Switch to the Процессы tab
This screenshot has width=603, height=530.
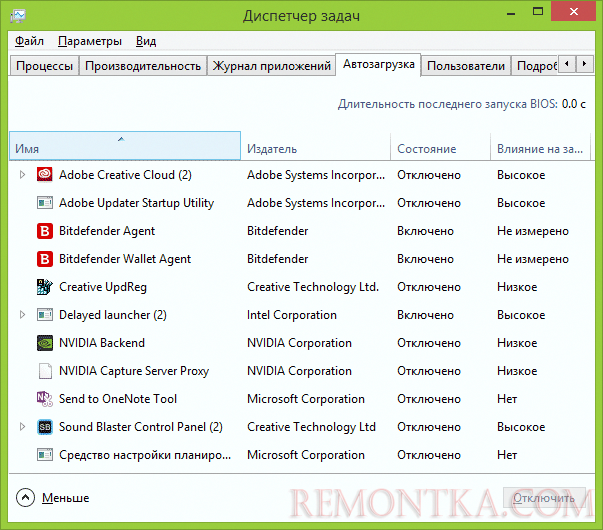coord(44,66)
